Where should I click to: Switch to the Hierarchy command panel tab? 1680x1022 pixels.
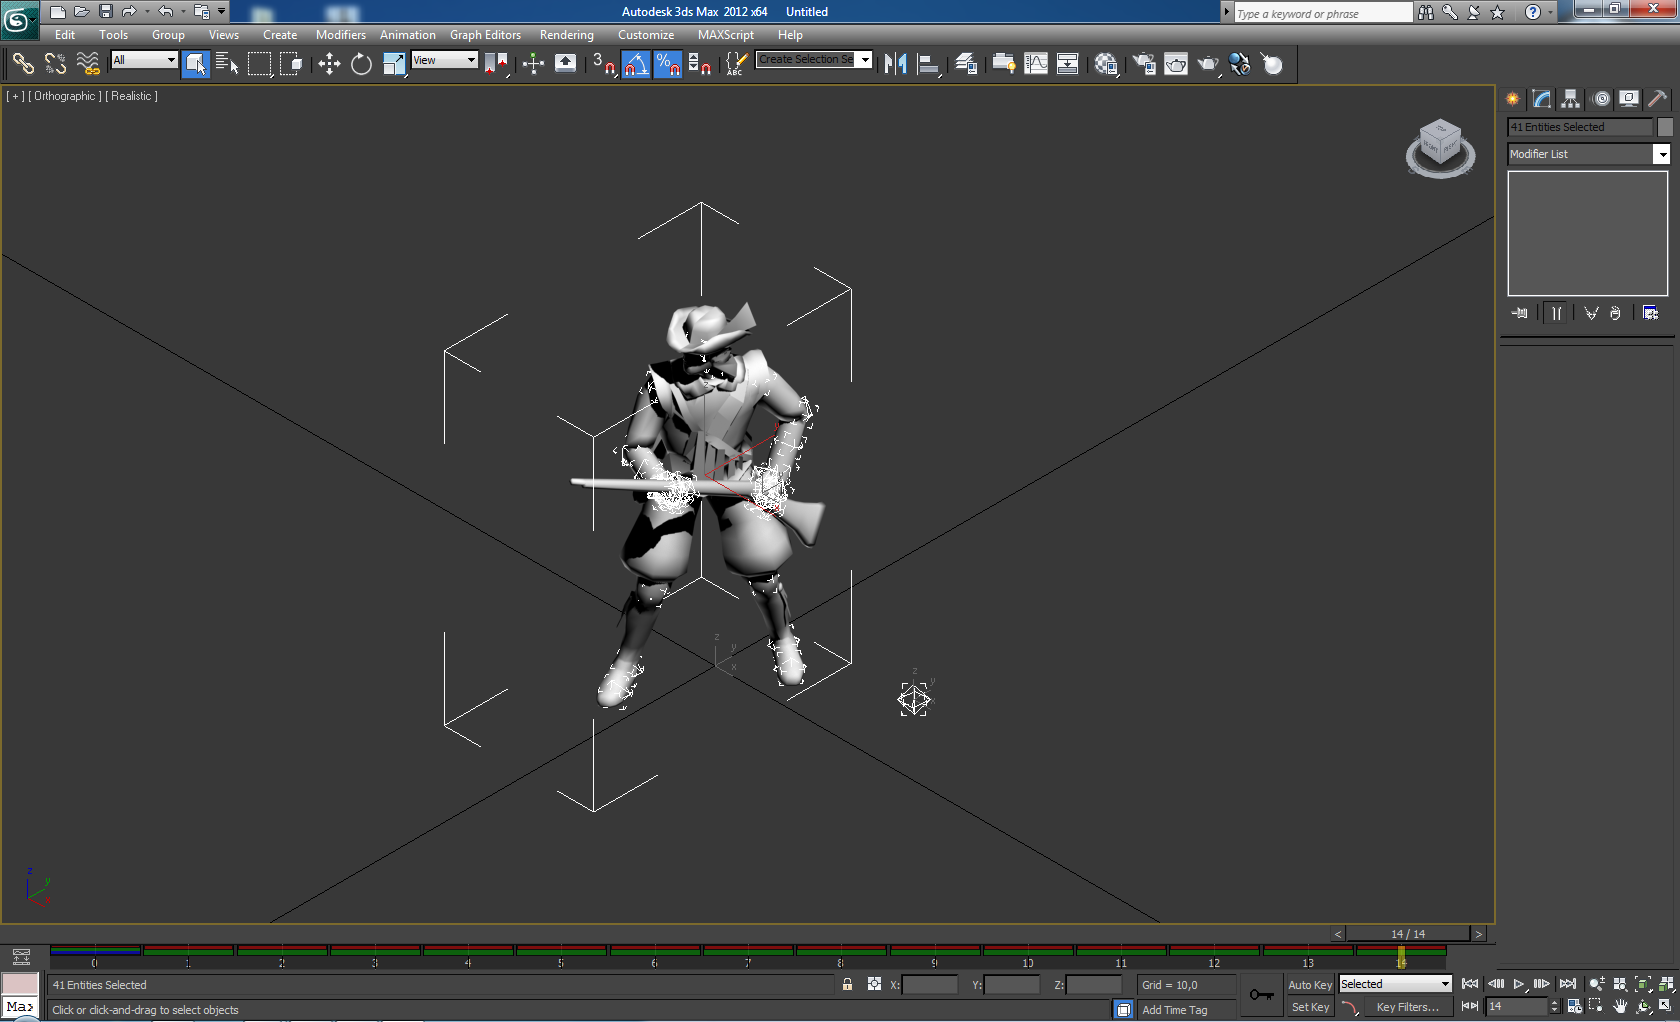[1570, 98]
